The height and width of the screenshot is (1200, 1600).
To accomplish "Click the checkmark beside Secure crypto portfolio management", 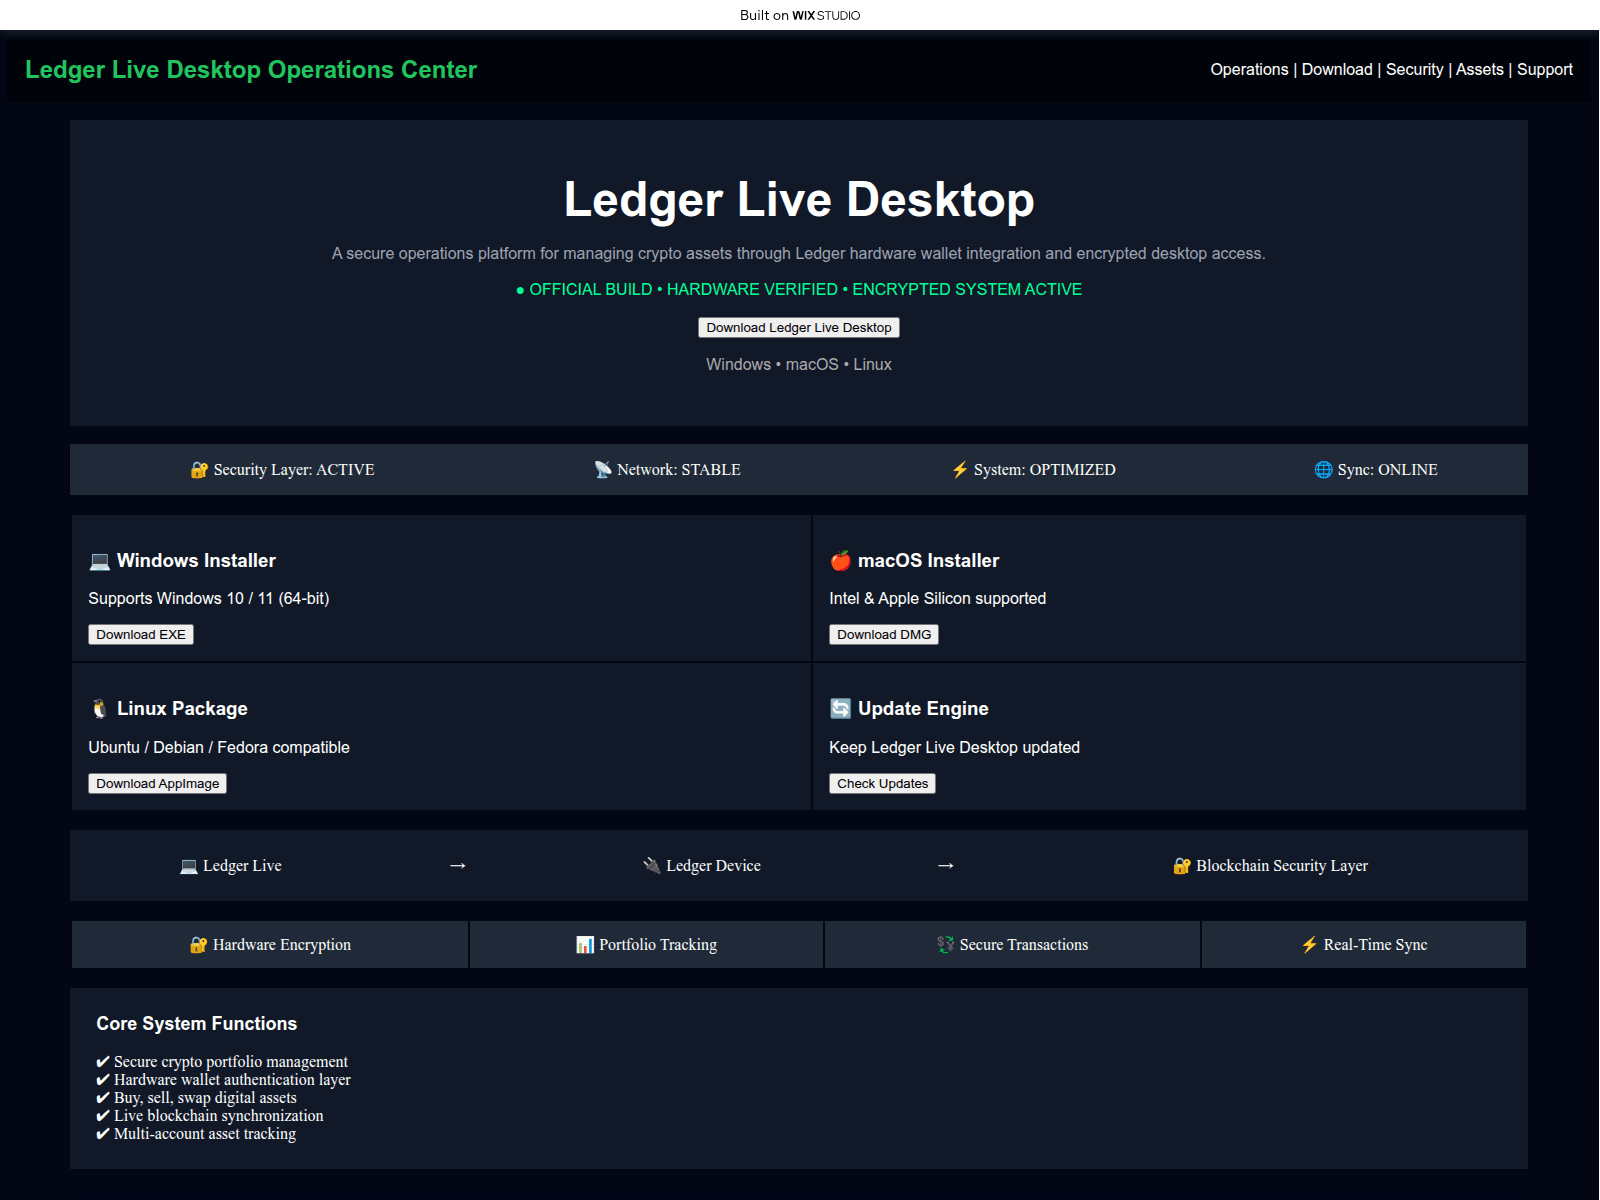I will click(103, 1062).
